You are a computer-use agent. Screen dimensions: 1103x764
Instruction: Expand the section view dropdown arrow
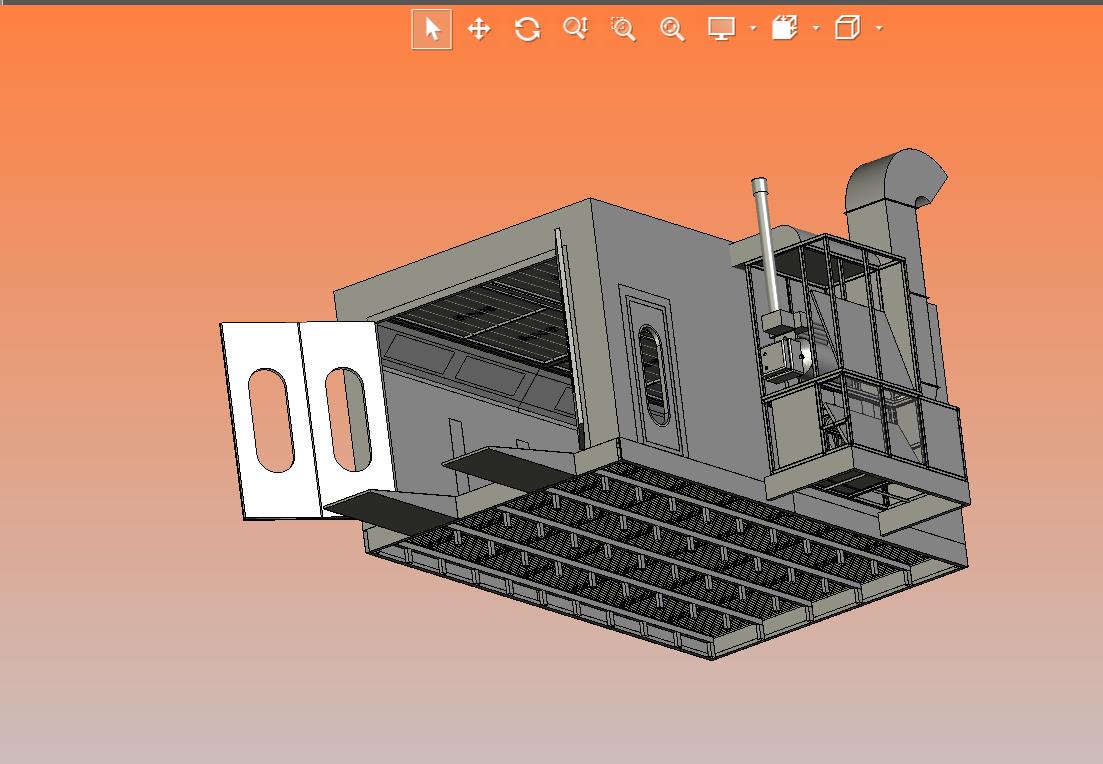(x=816, y=29)
